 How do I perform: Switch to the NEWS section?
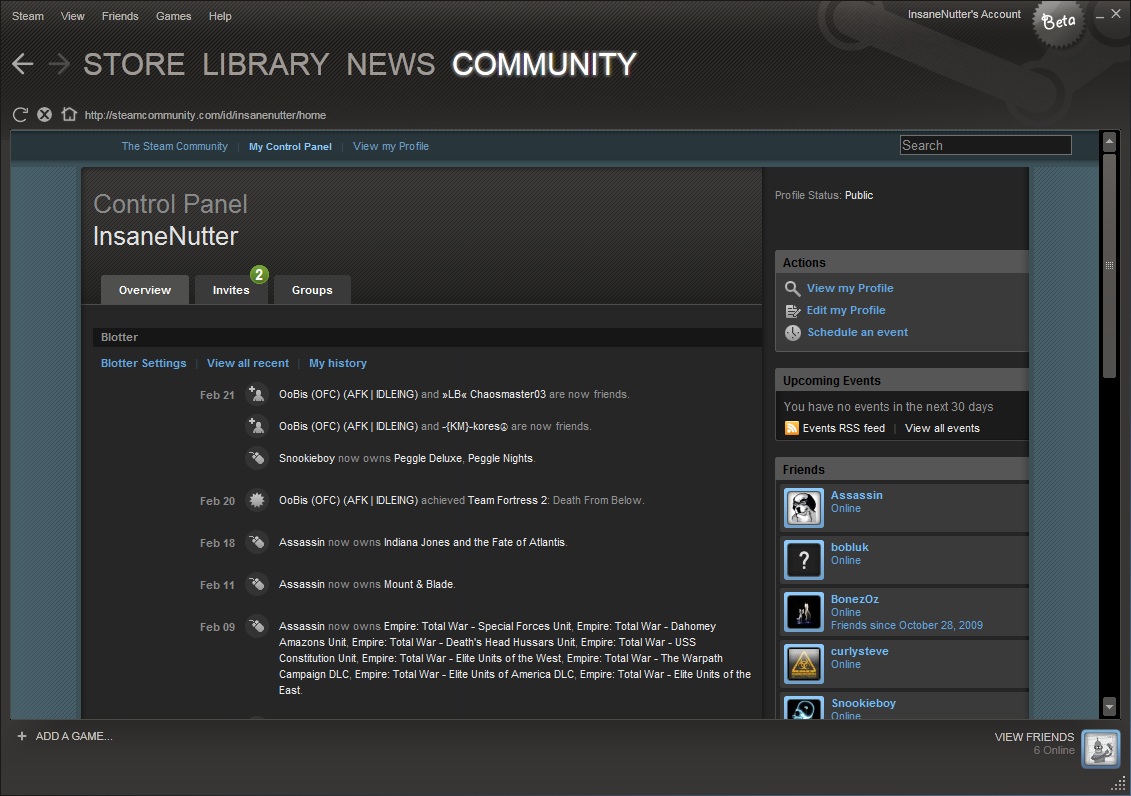click(x=390, y=64)
